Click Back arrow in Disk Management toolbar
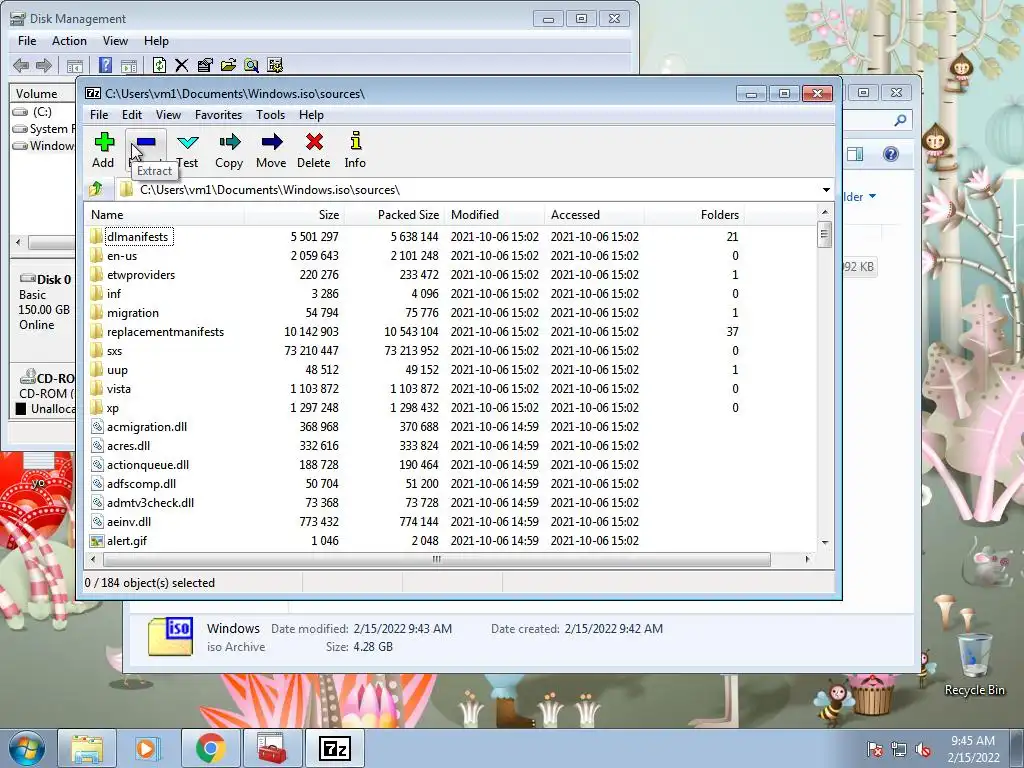The image size is (1024, 768). click(x=21, y=65)
